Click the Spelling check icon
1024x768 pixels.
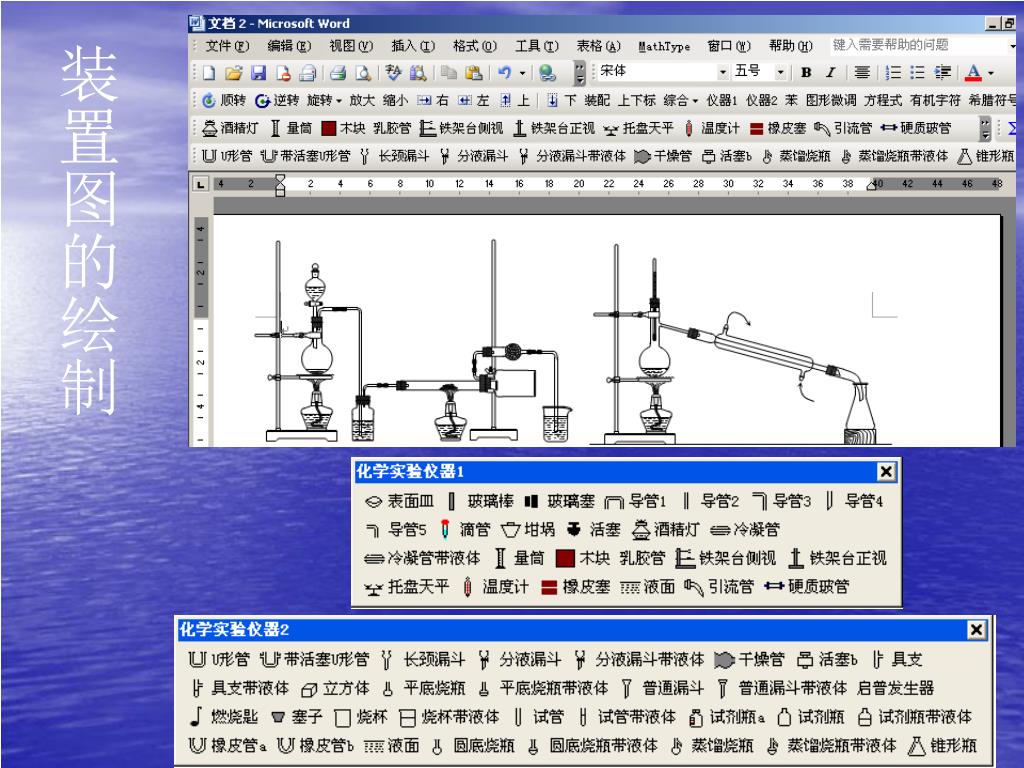(x=393, y=72)
